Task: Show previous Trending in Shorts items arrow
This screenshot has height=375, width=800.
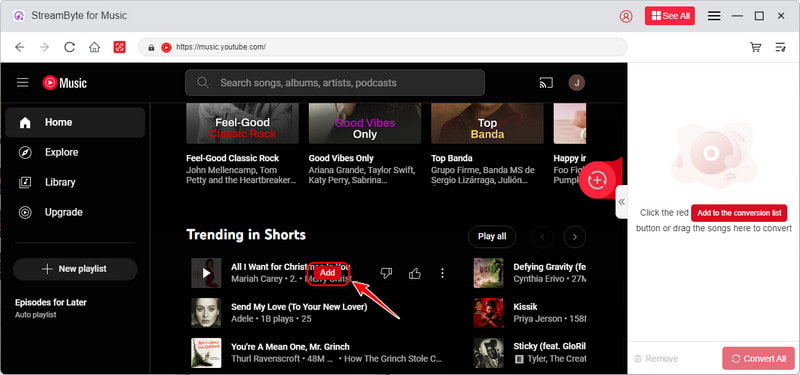Action: (x=542, y=237)
